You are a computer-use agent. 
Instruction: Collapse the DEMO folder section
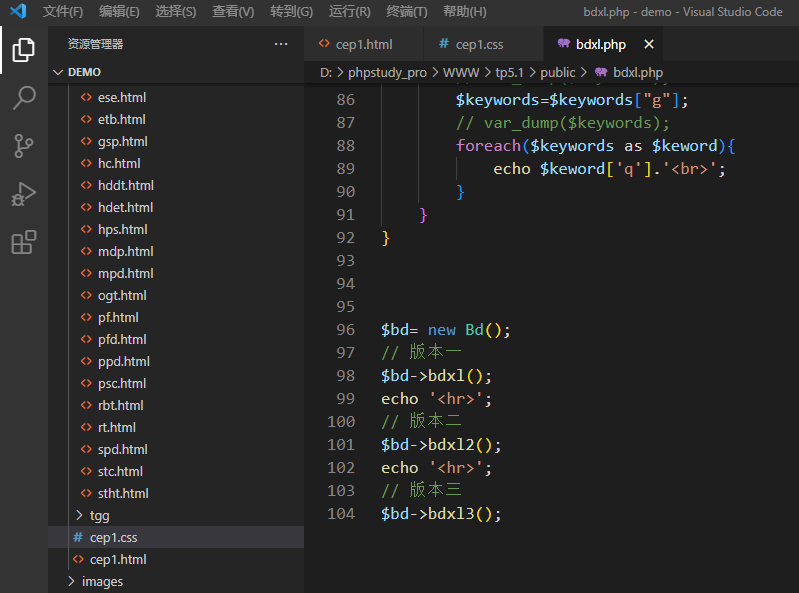pos(176,72)
